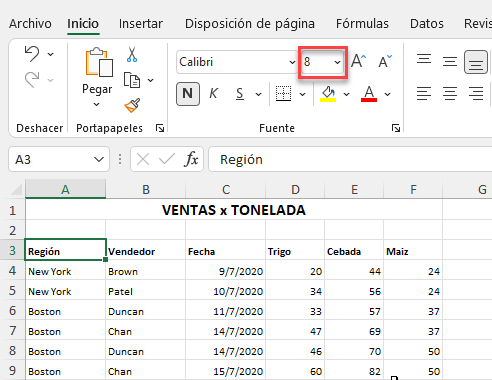Apply red font color A
This screenshot has width=492, height=380.
pyautogui.click(x=369, y=94)
